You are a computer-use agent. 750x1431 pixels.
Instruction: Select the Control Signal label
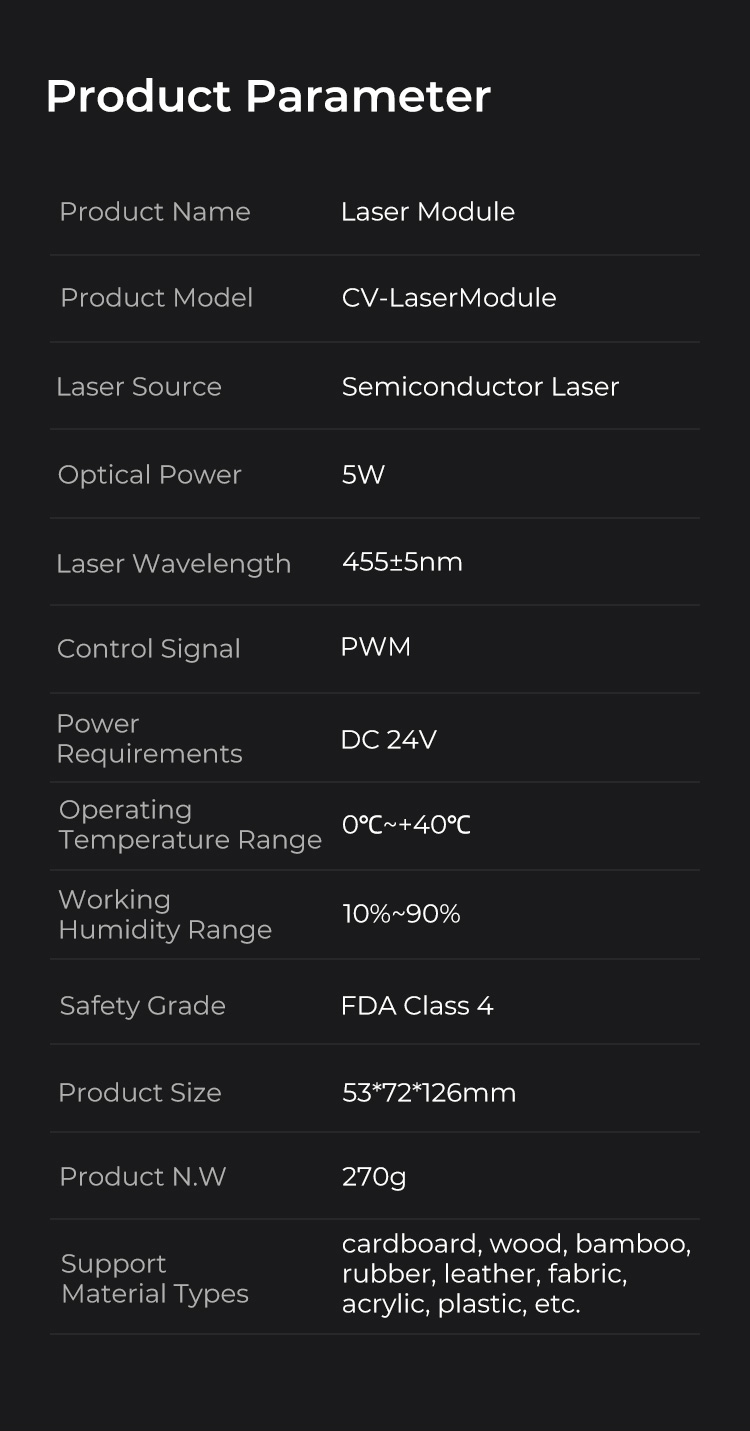(149, 649)
